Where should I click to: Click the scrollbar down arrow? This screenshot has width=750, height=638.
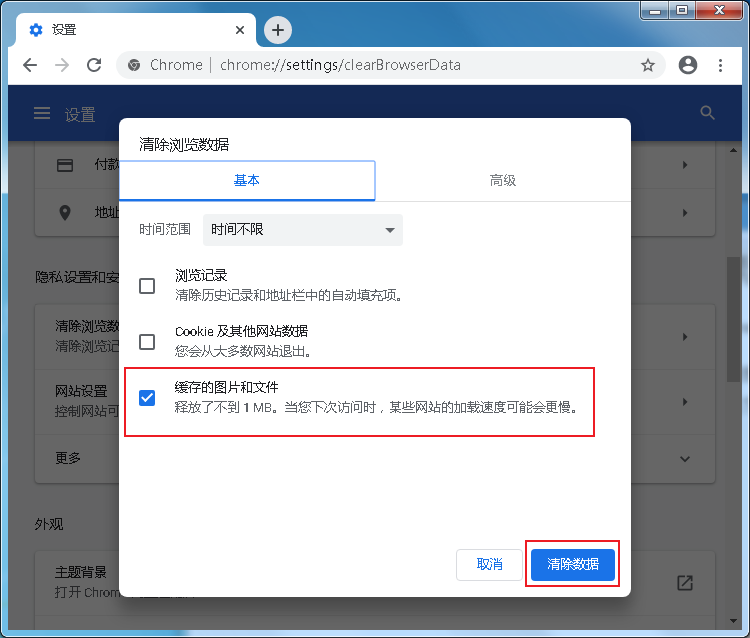[x=733, y=621]
